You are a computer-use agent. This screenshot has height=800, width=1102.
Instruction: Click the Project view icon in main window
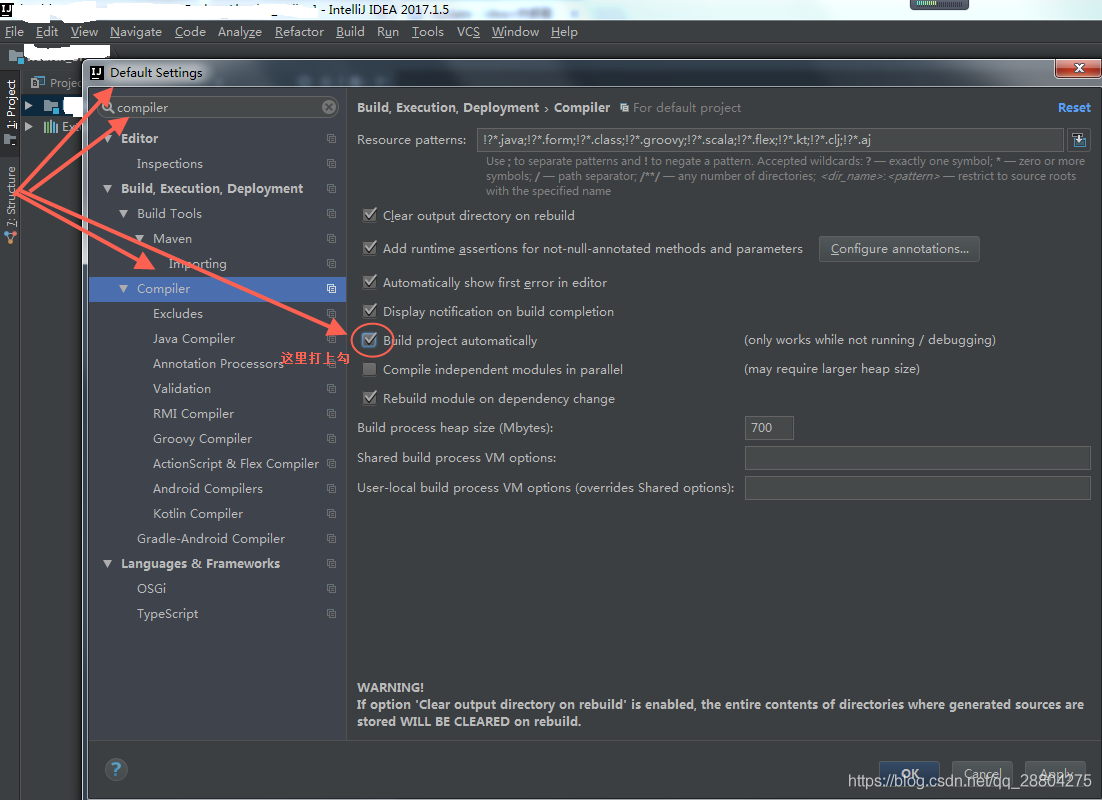click(x=37, y=82)
